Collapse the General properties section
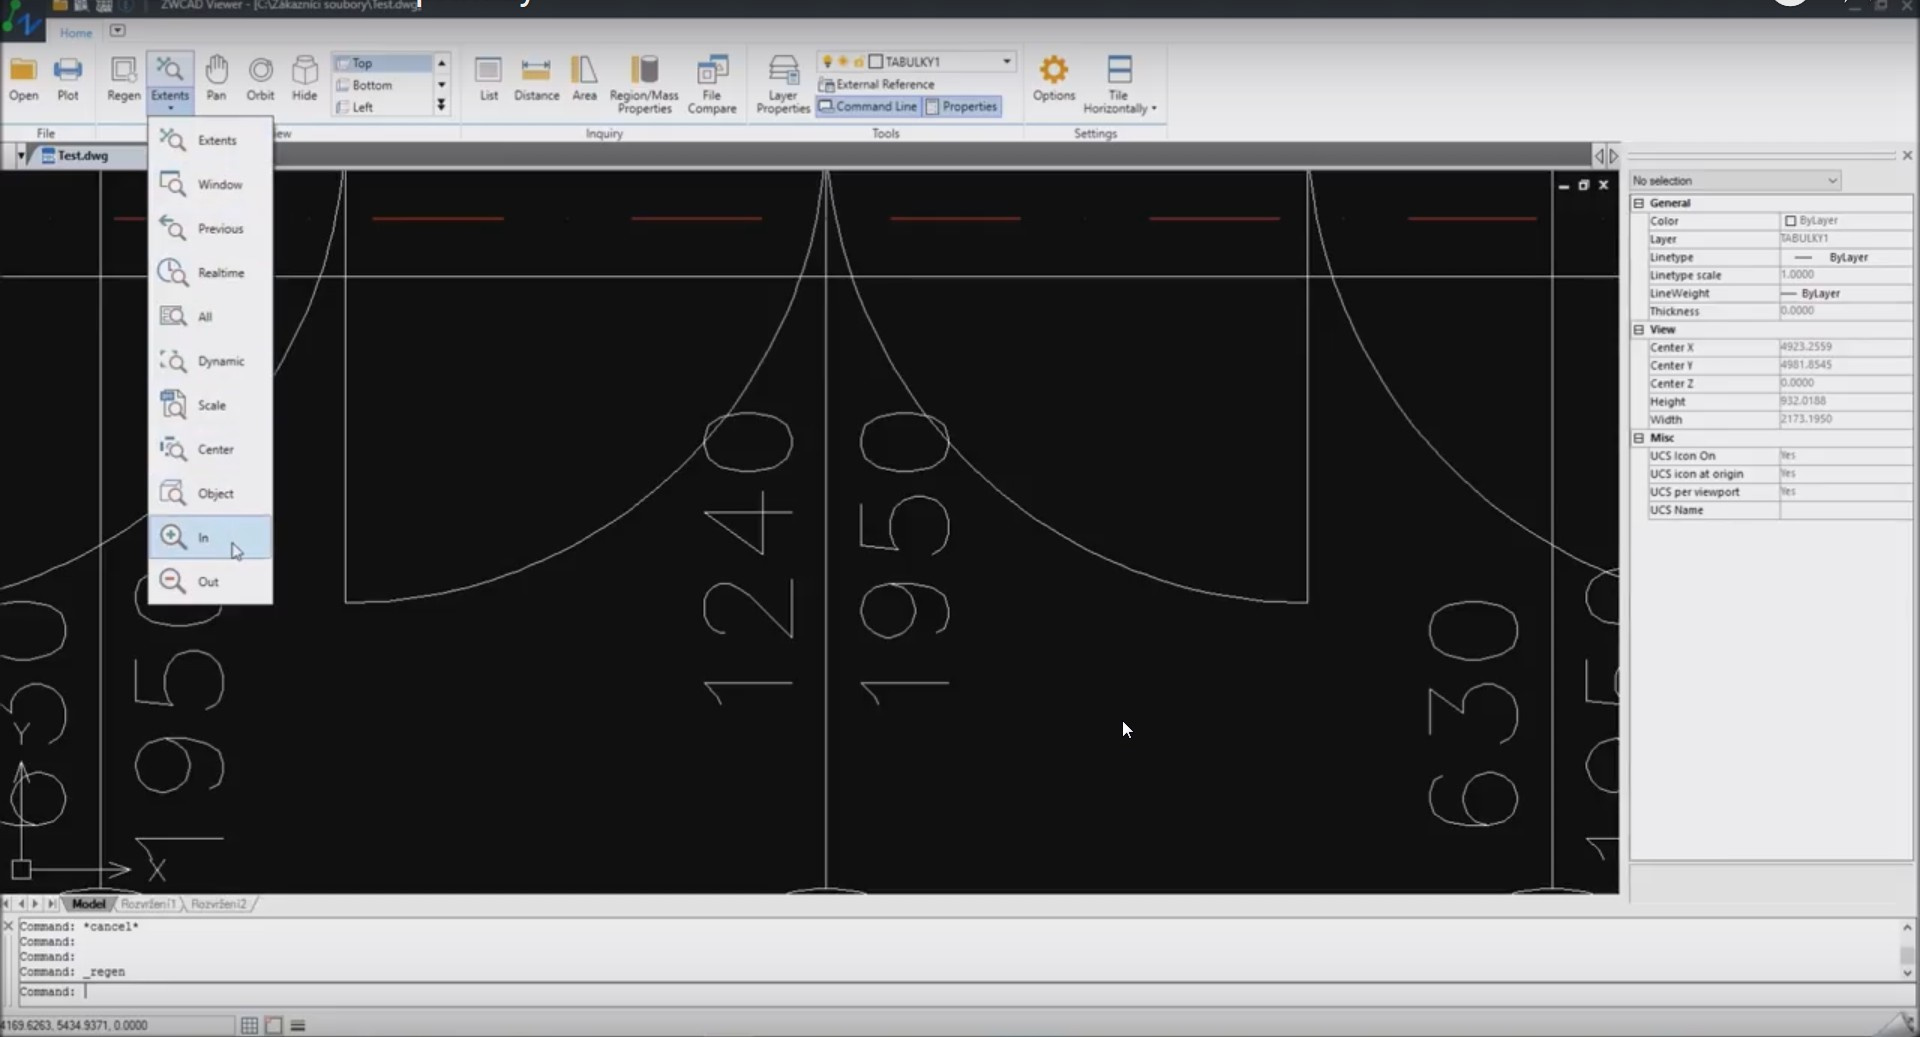Screen dimensions: 1920x1037 pyautogui.click(x=1639, y=203)
